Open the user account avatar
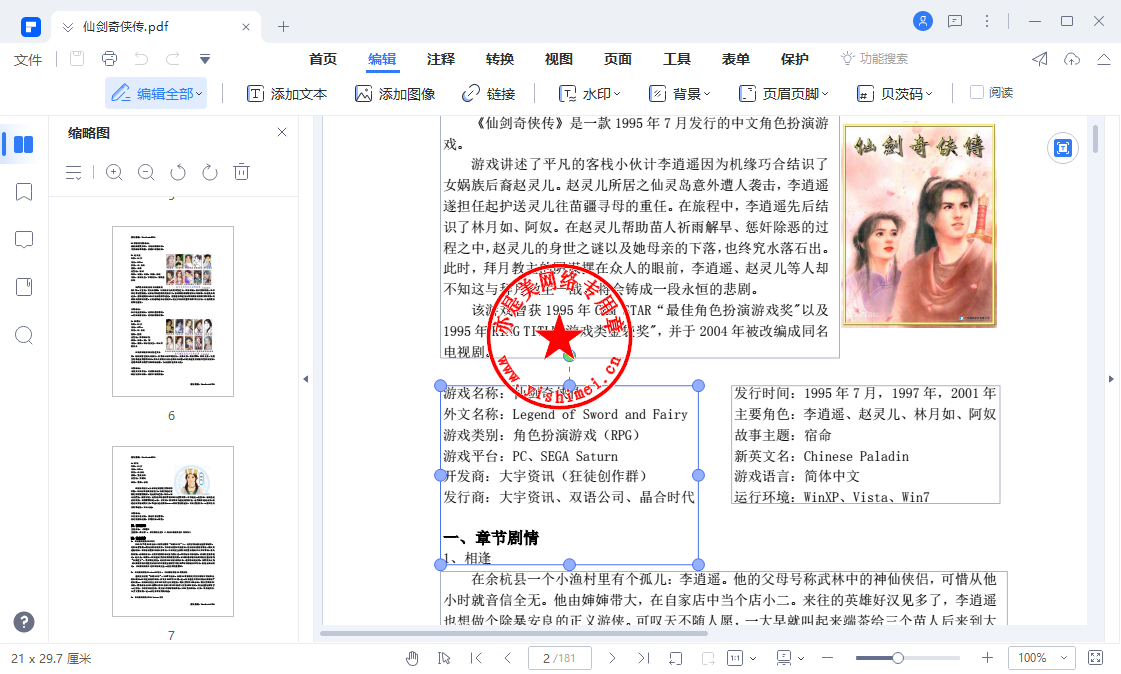Screen dimensions: 1121x674 coord(923,21)
